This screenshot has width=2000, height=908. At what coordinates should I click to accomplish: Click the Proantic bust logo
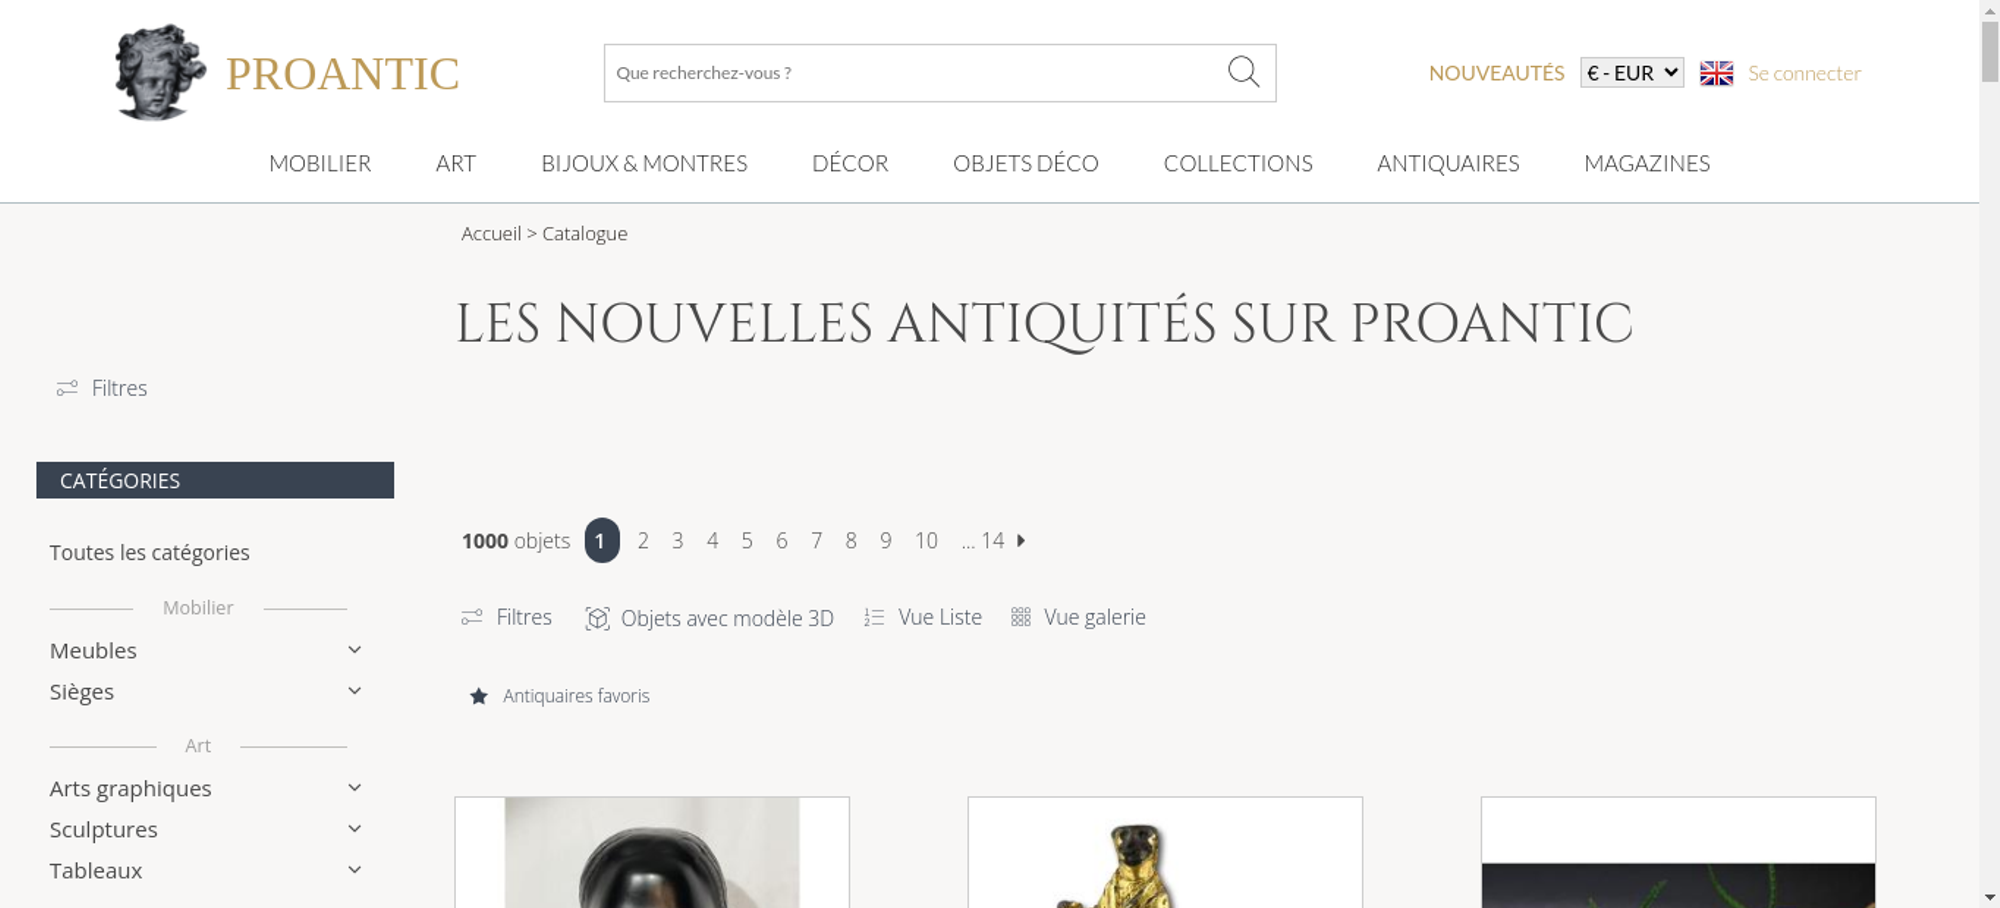tap(160, 73)
